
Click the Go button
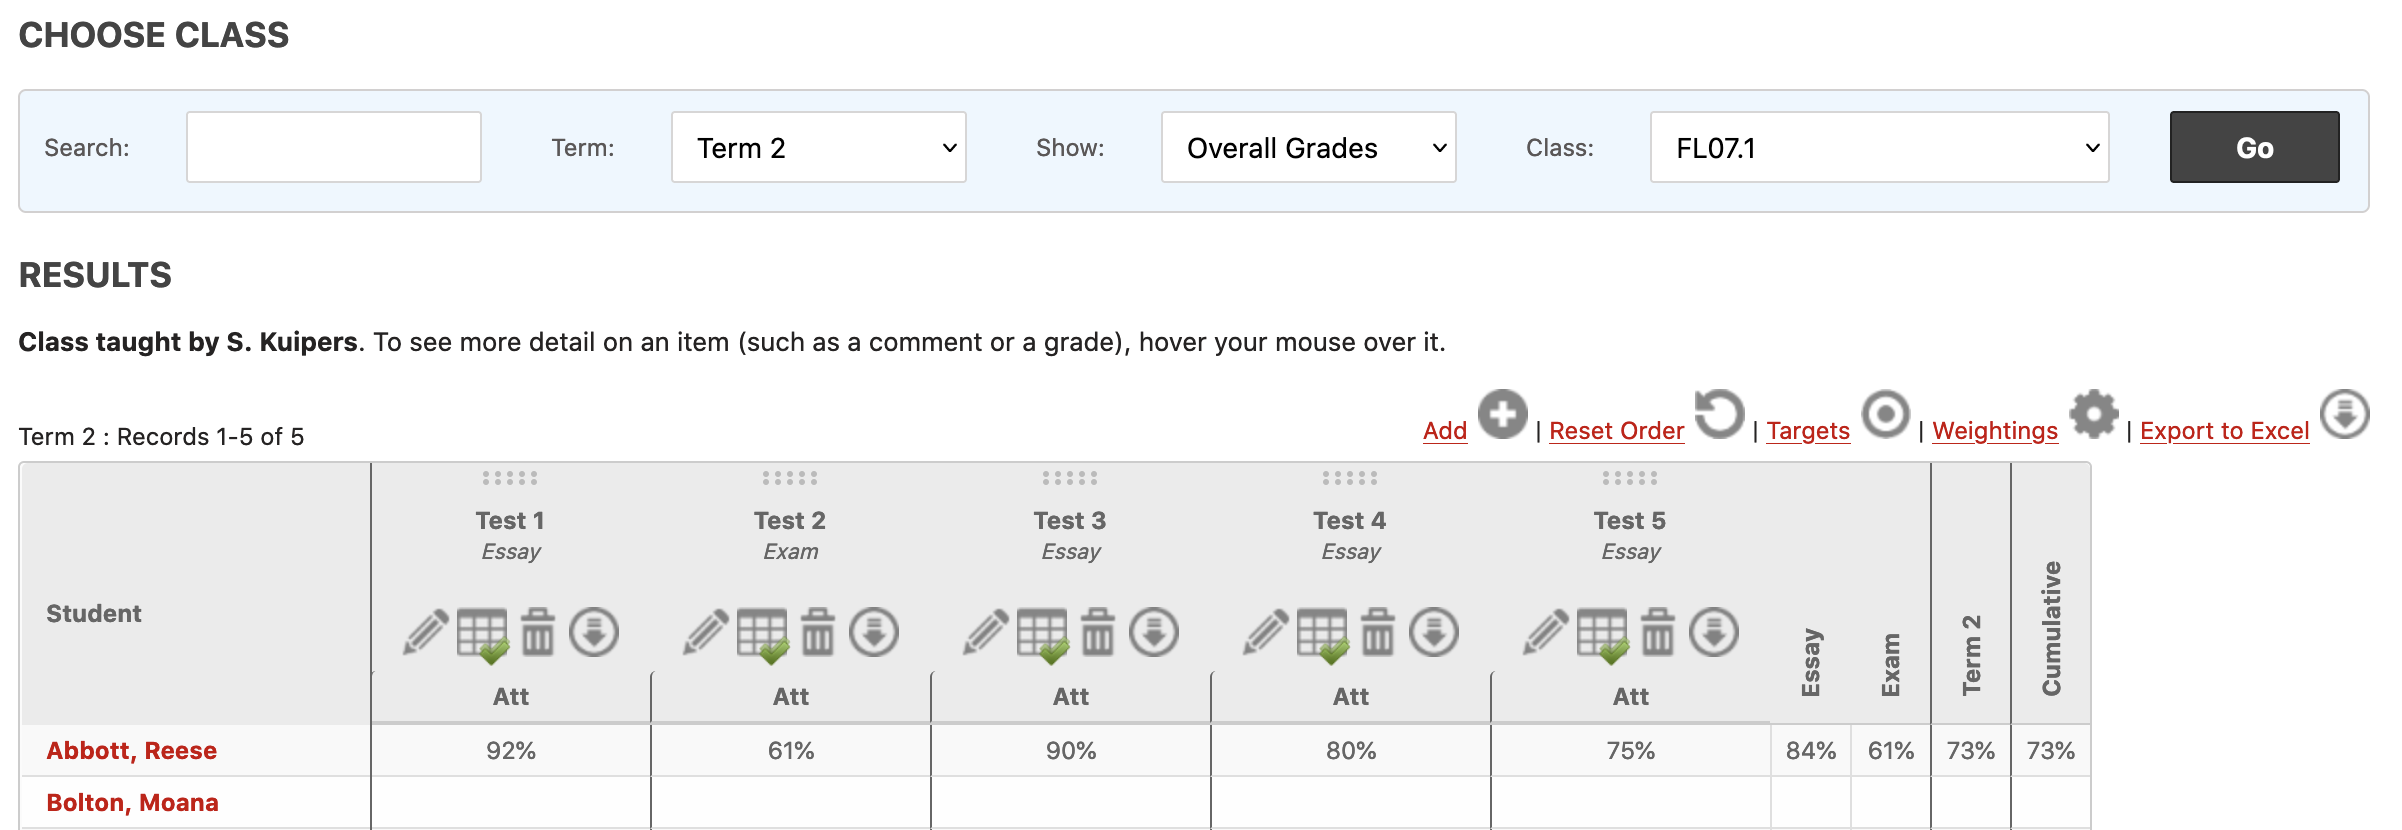(x=2254, y=147)
